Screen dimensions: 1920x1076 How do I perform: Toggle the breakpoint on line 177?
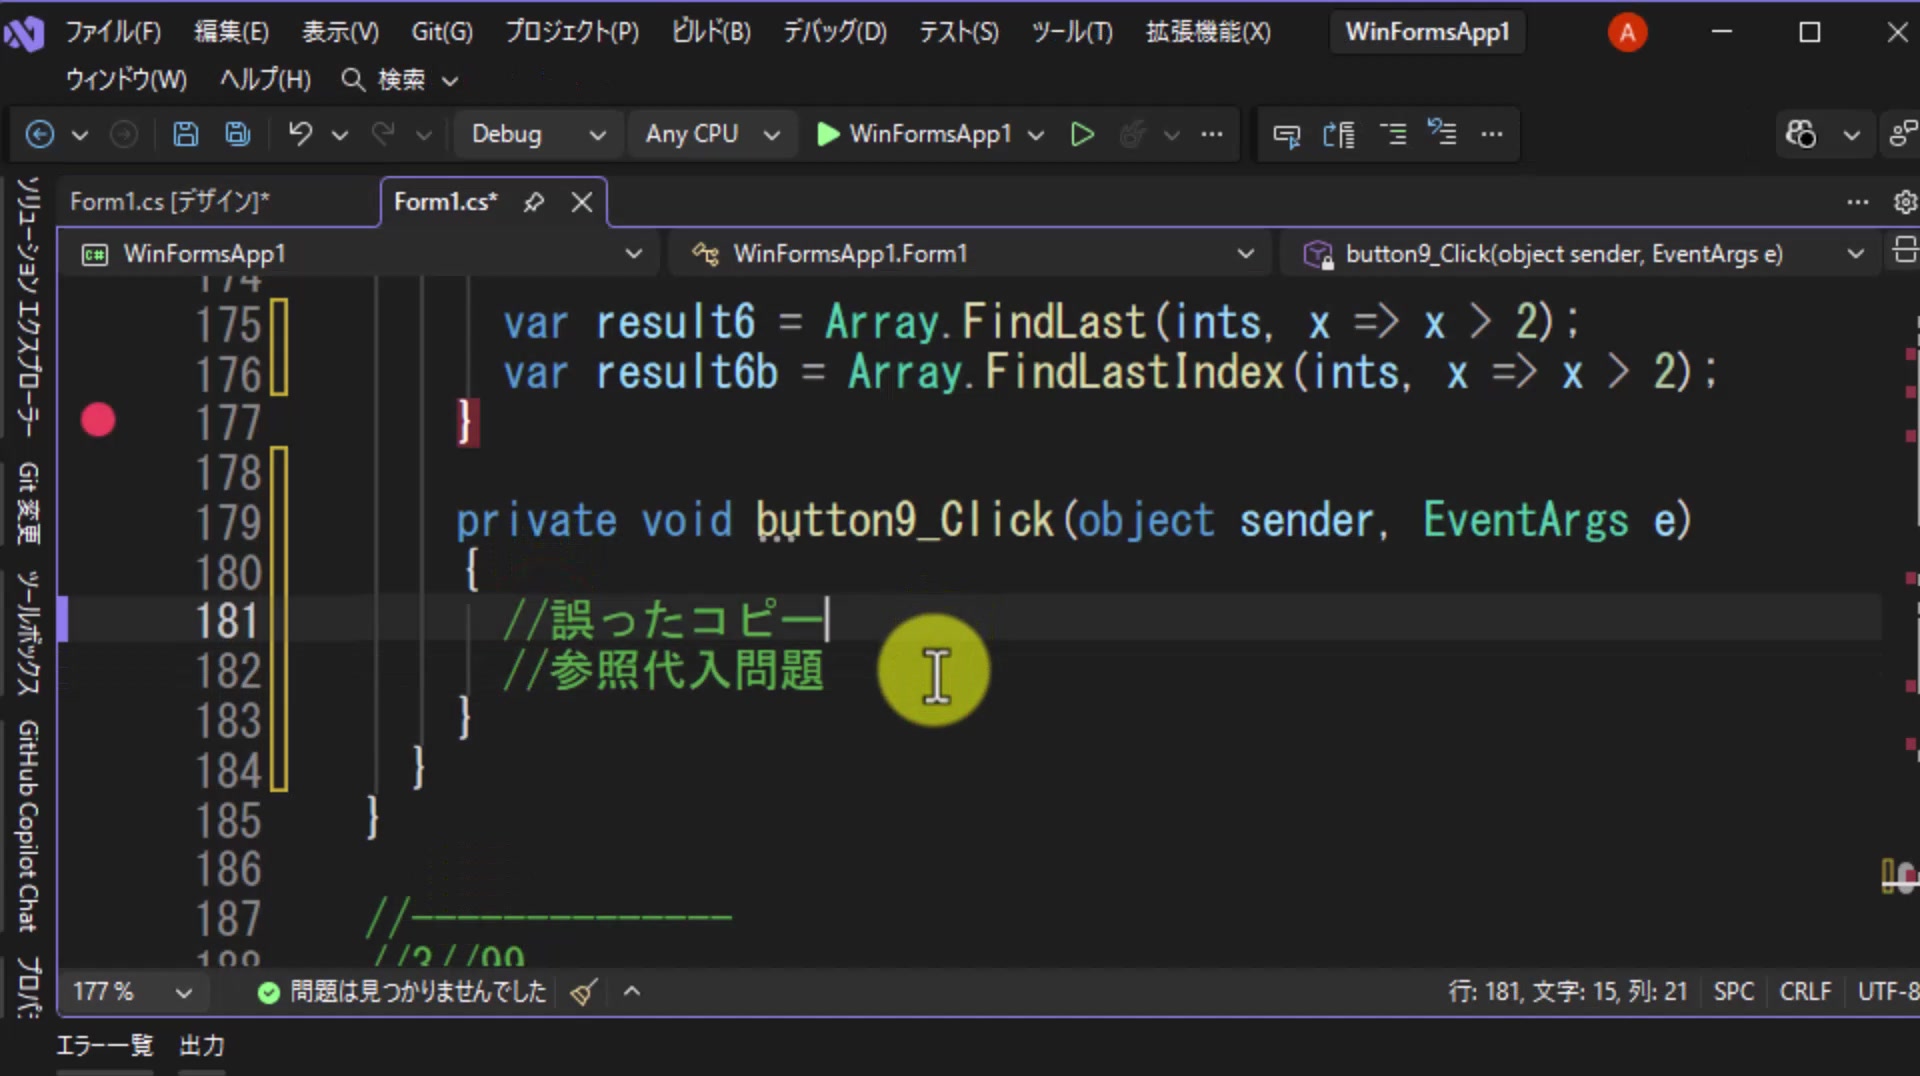click(x=98, y=420)
